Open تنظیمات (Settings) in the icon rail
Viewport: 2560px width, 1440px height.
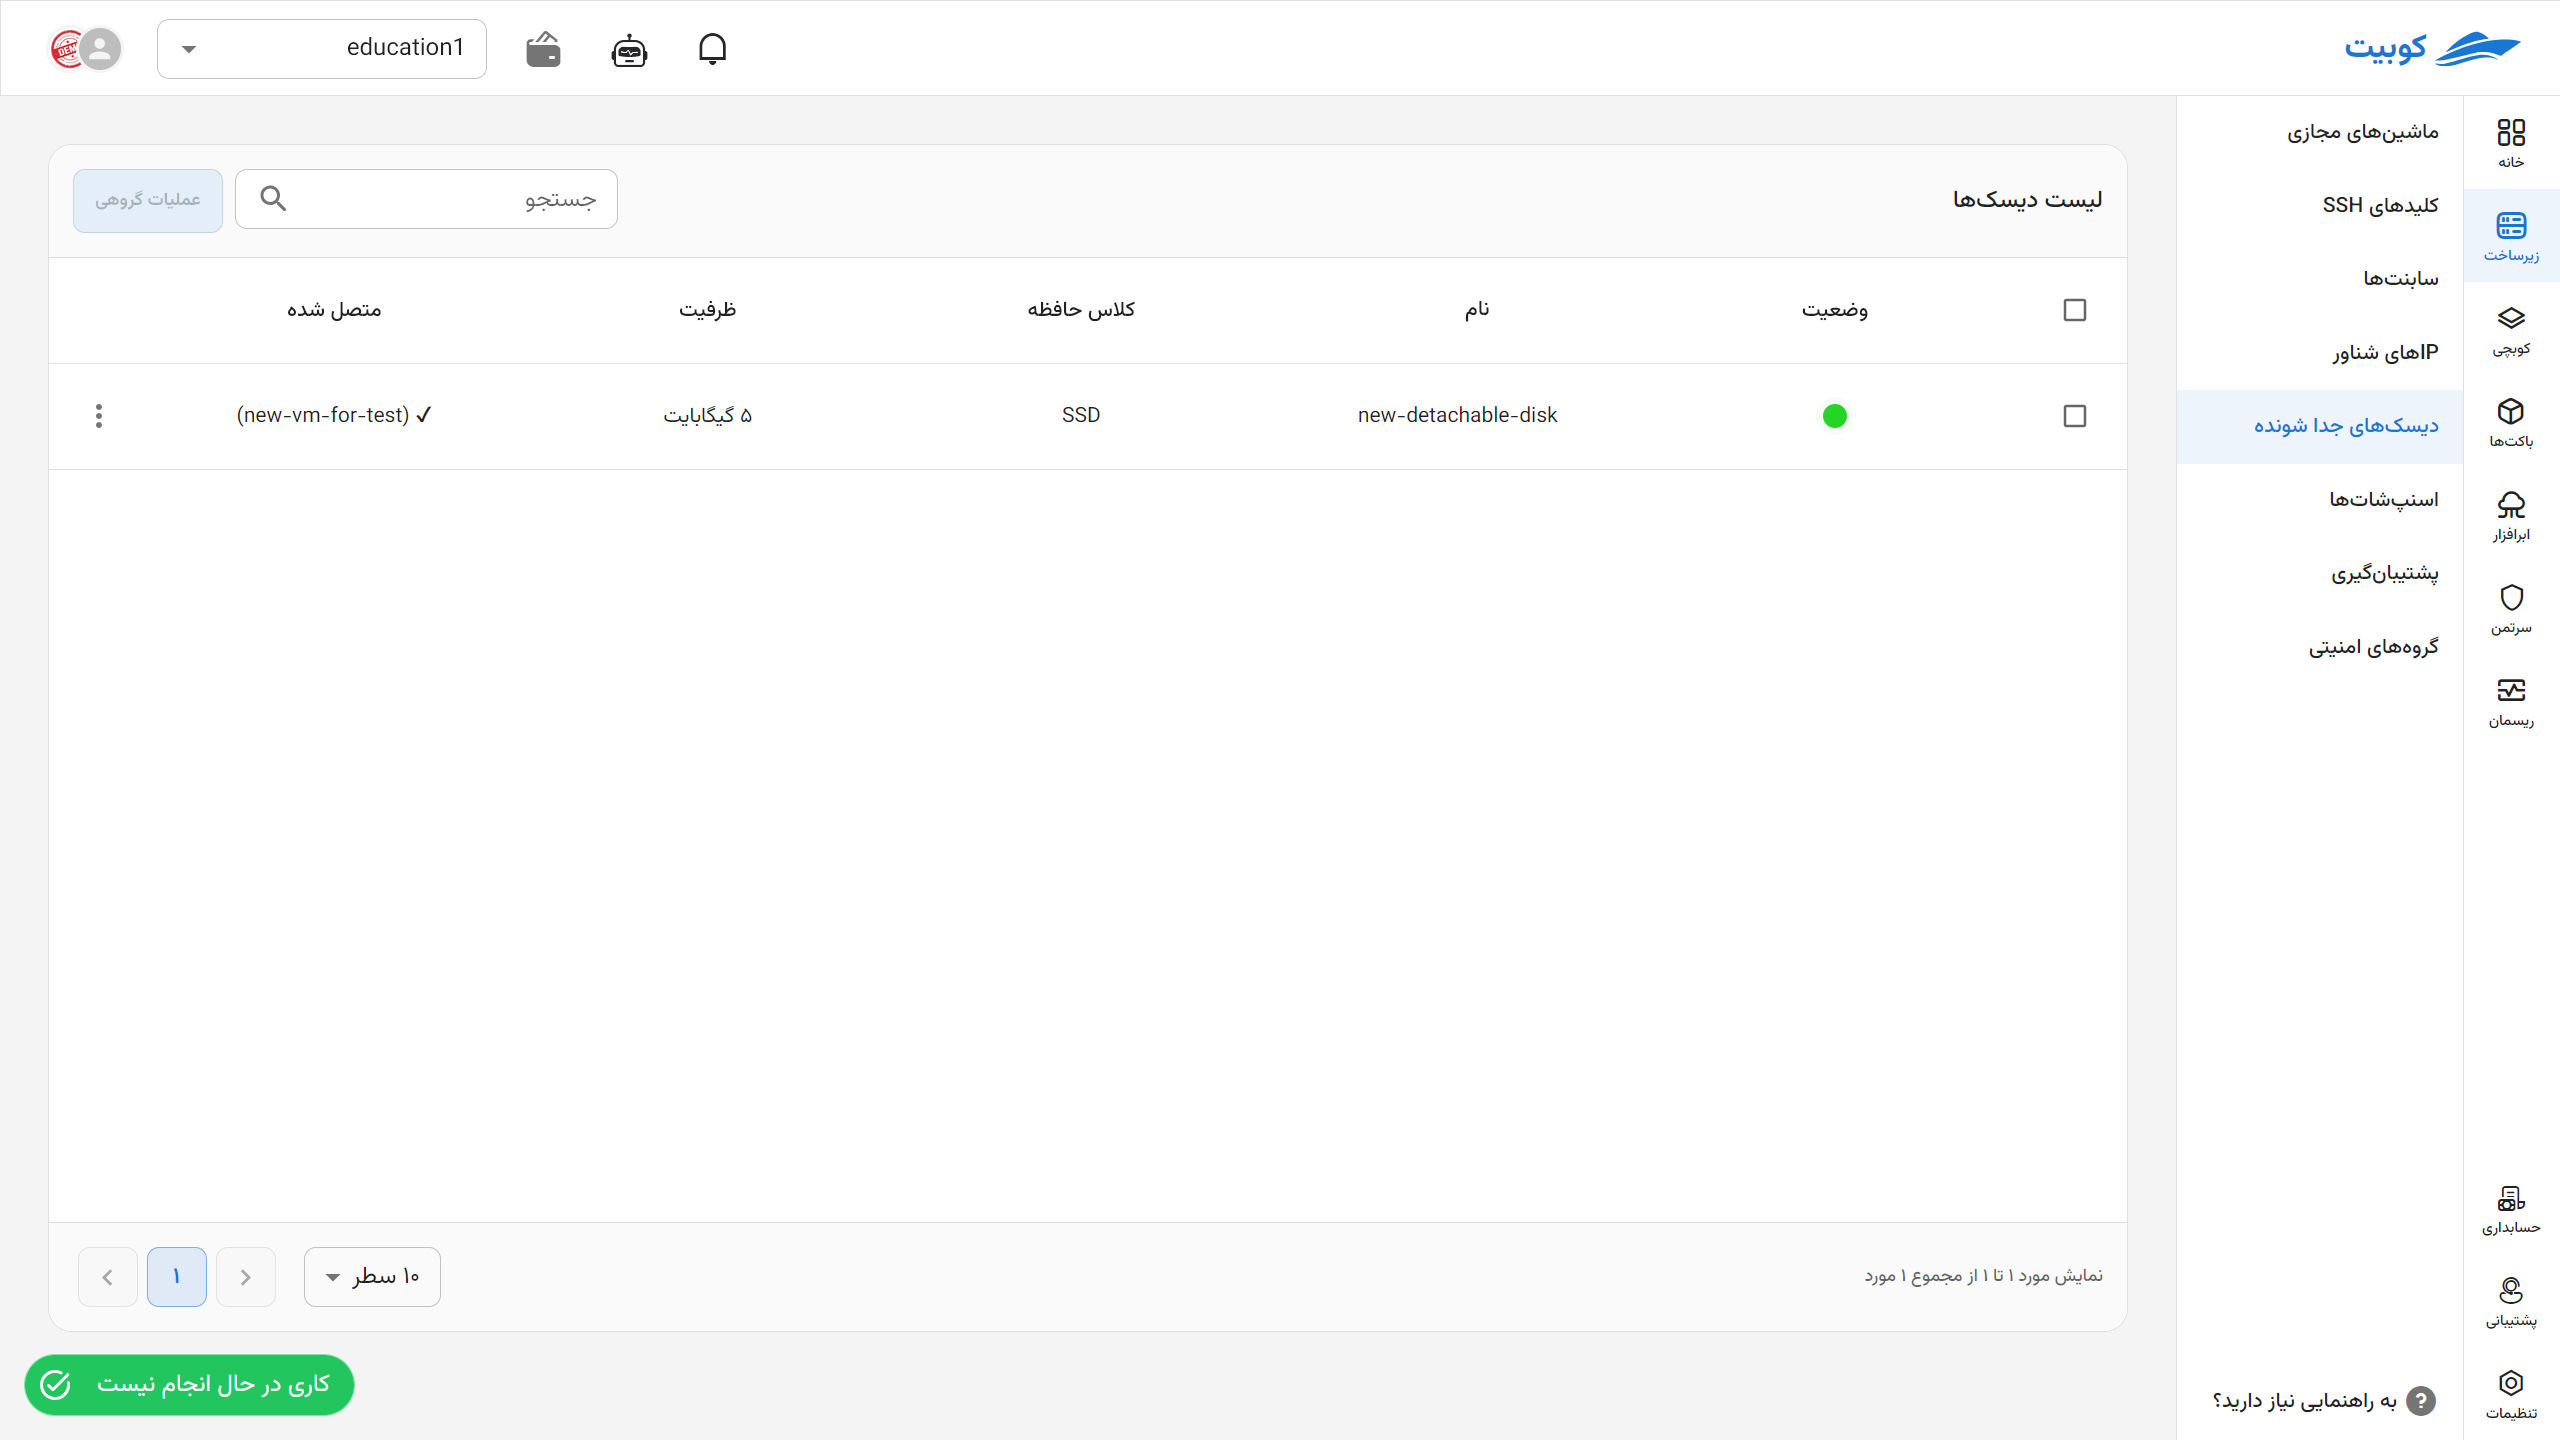tap(2511, 1395)
